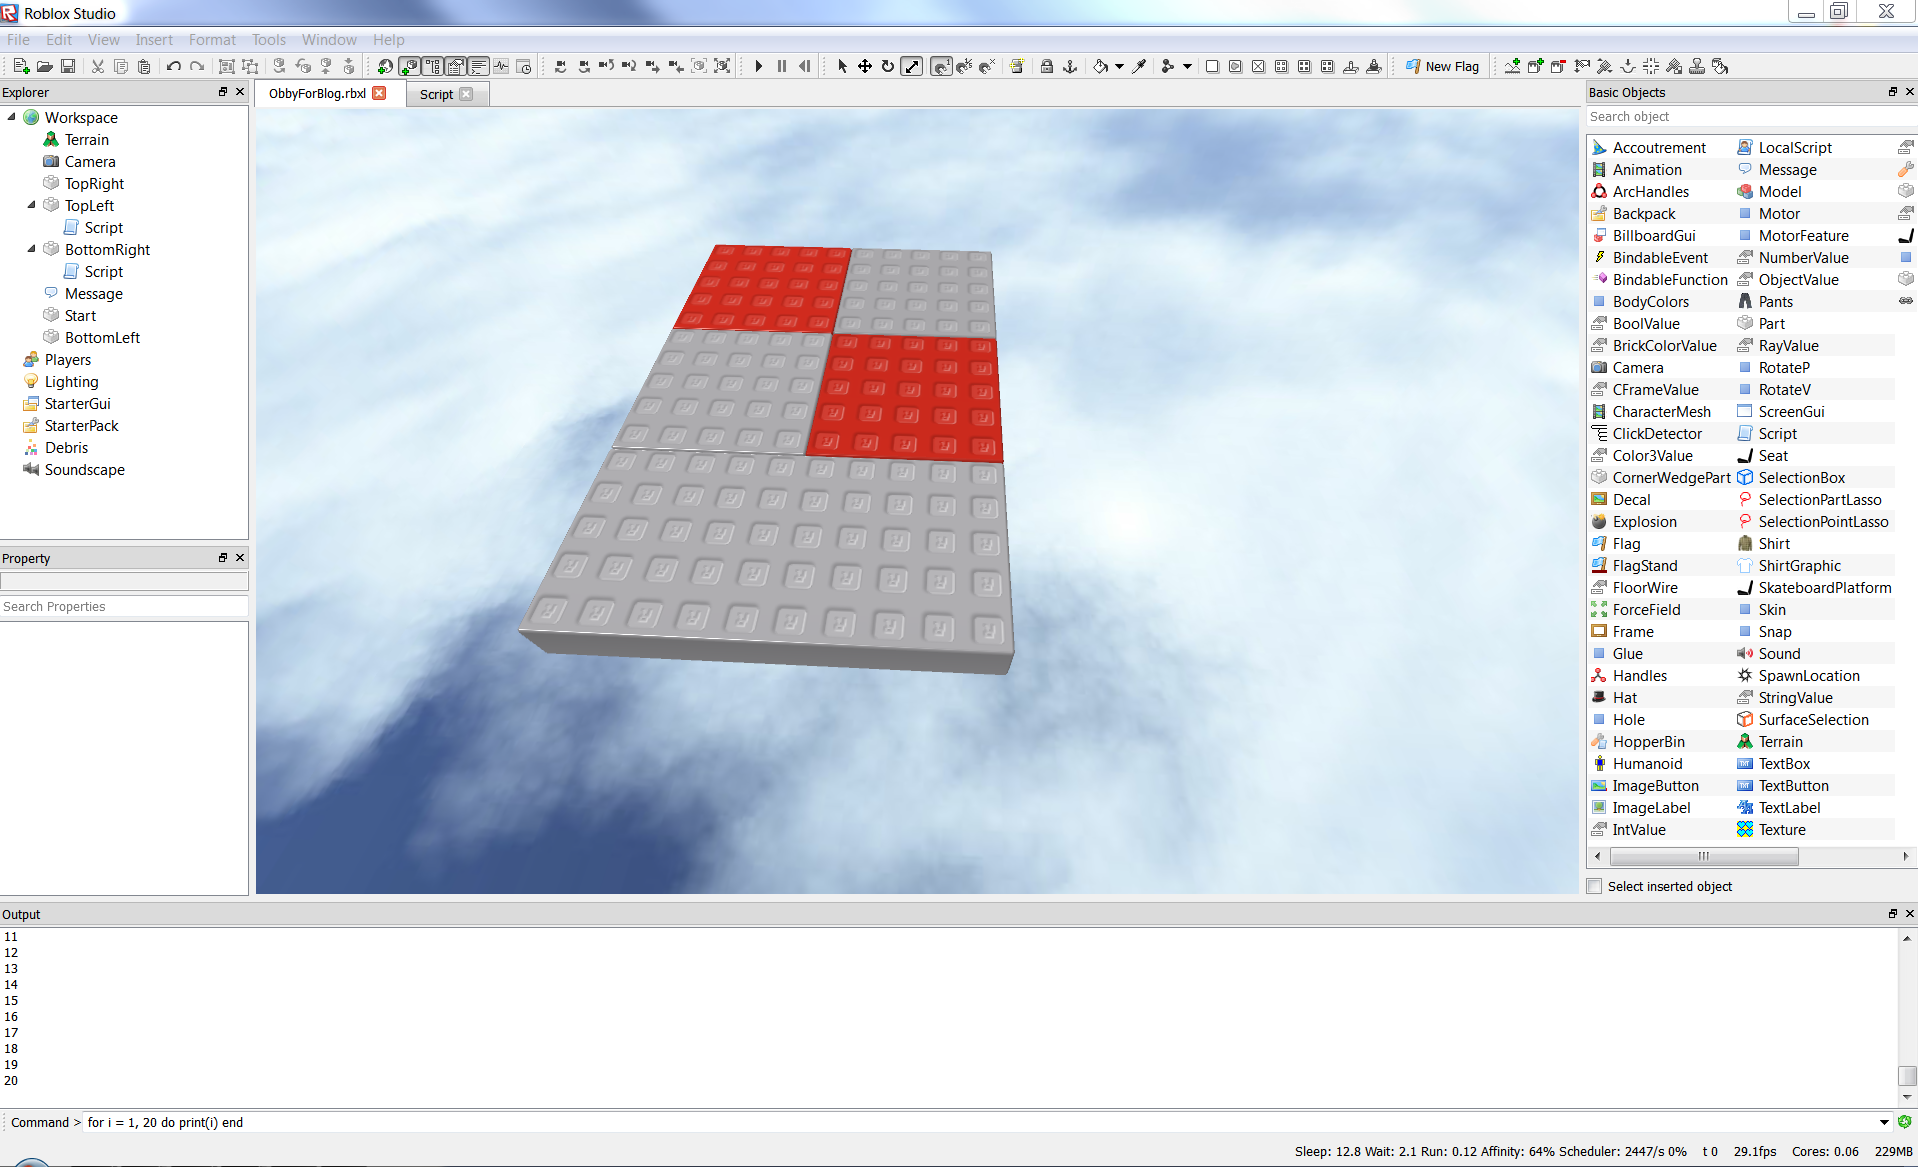The image size is (1918, 1167).
Task: Click the Redo arrow icon
Action: [197, 66]
